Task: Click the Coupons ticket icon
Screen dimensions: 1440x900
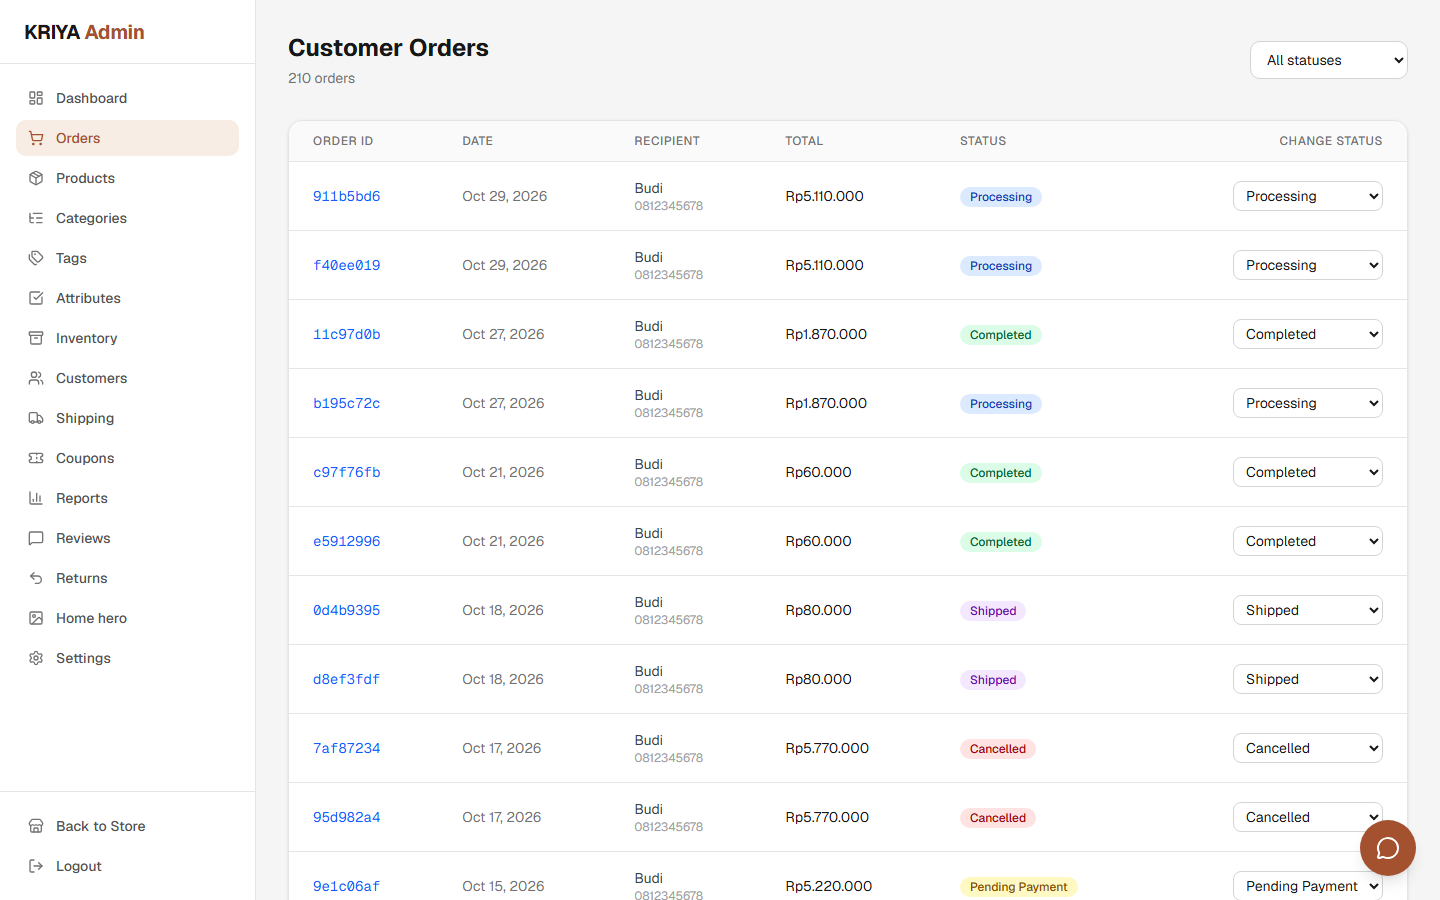Action: tap(36, 458)
